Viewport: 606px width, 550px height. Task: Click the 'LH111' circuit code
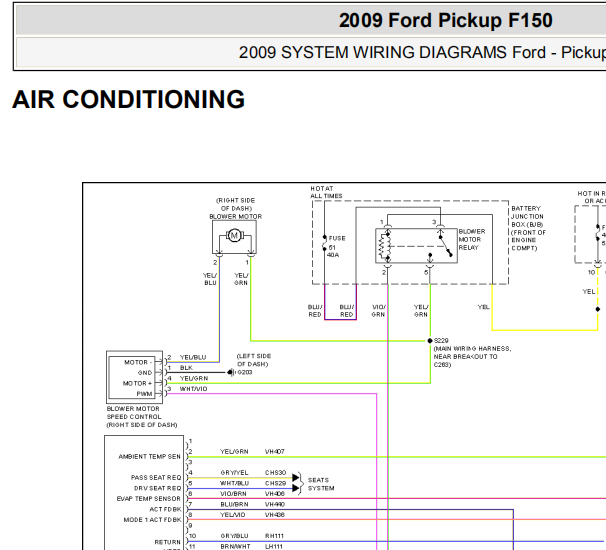[x=274, y=547]
